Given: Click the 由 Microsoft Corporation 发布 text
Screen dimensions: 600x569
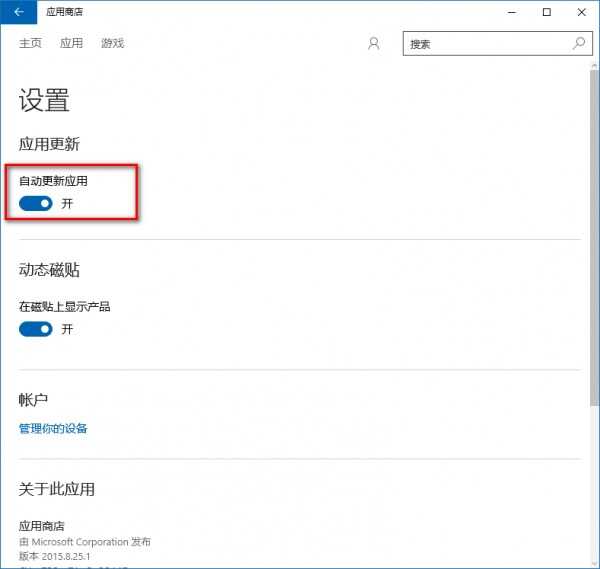Looking at the screenshot, I should tap(85, 541).
